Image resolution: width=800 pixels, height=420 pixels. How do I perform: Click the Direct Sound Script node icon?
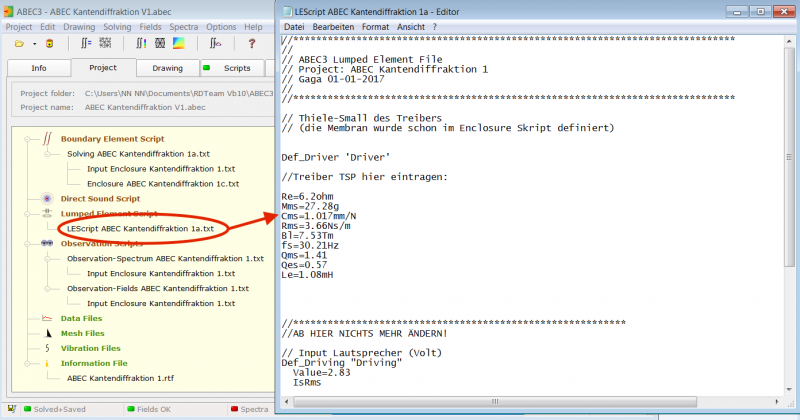point(47,199)
